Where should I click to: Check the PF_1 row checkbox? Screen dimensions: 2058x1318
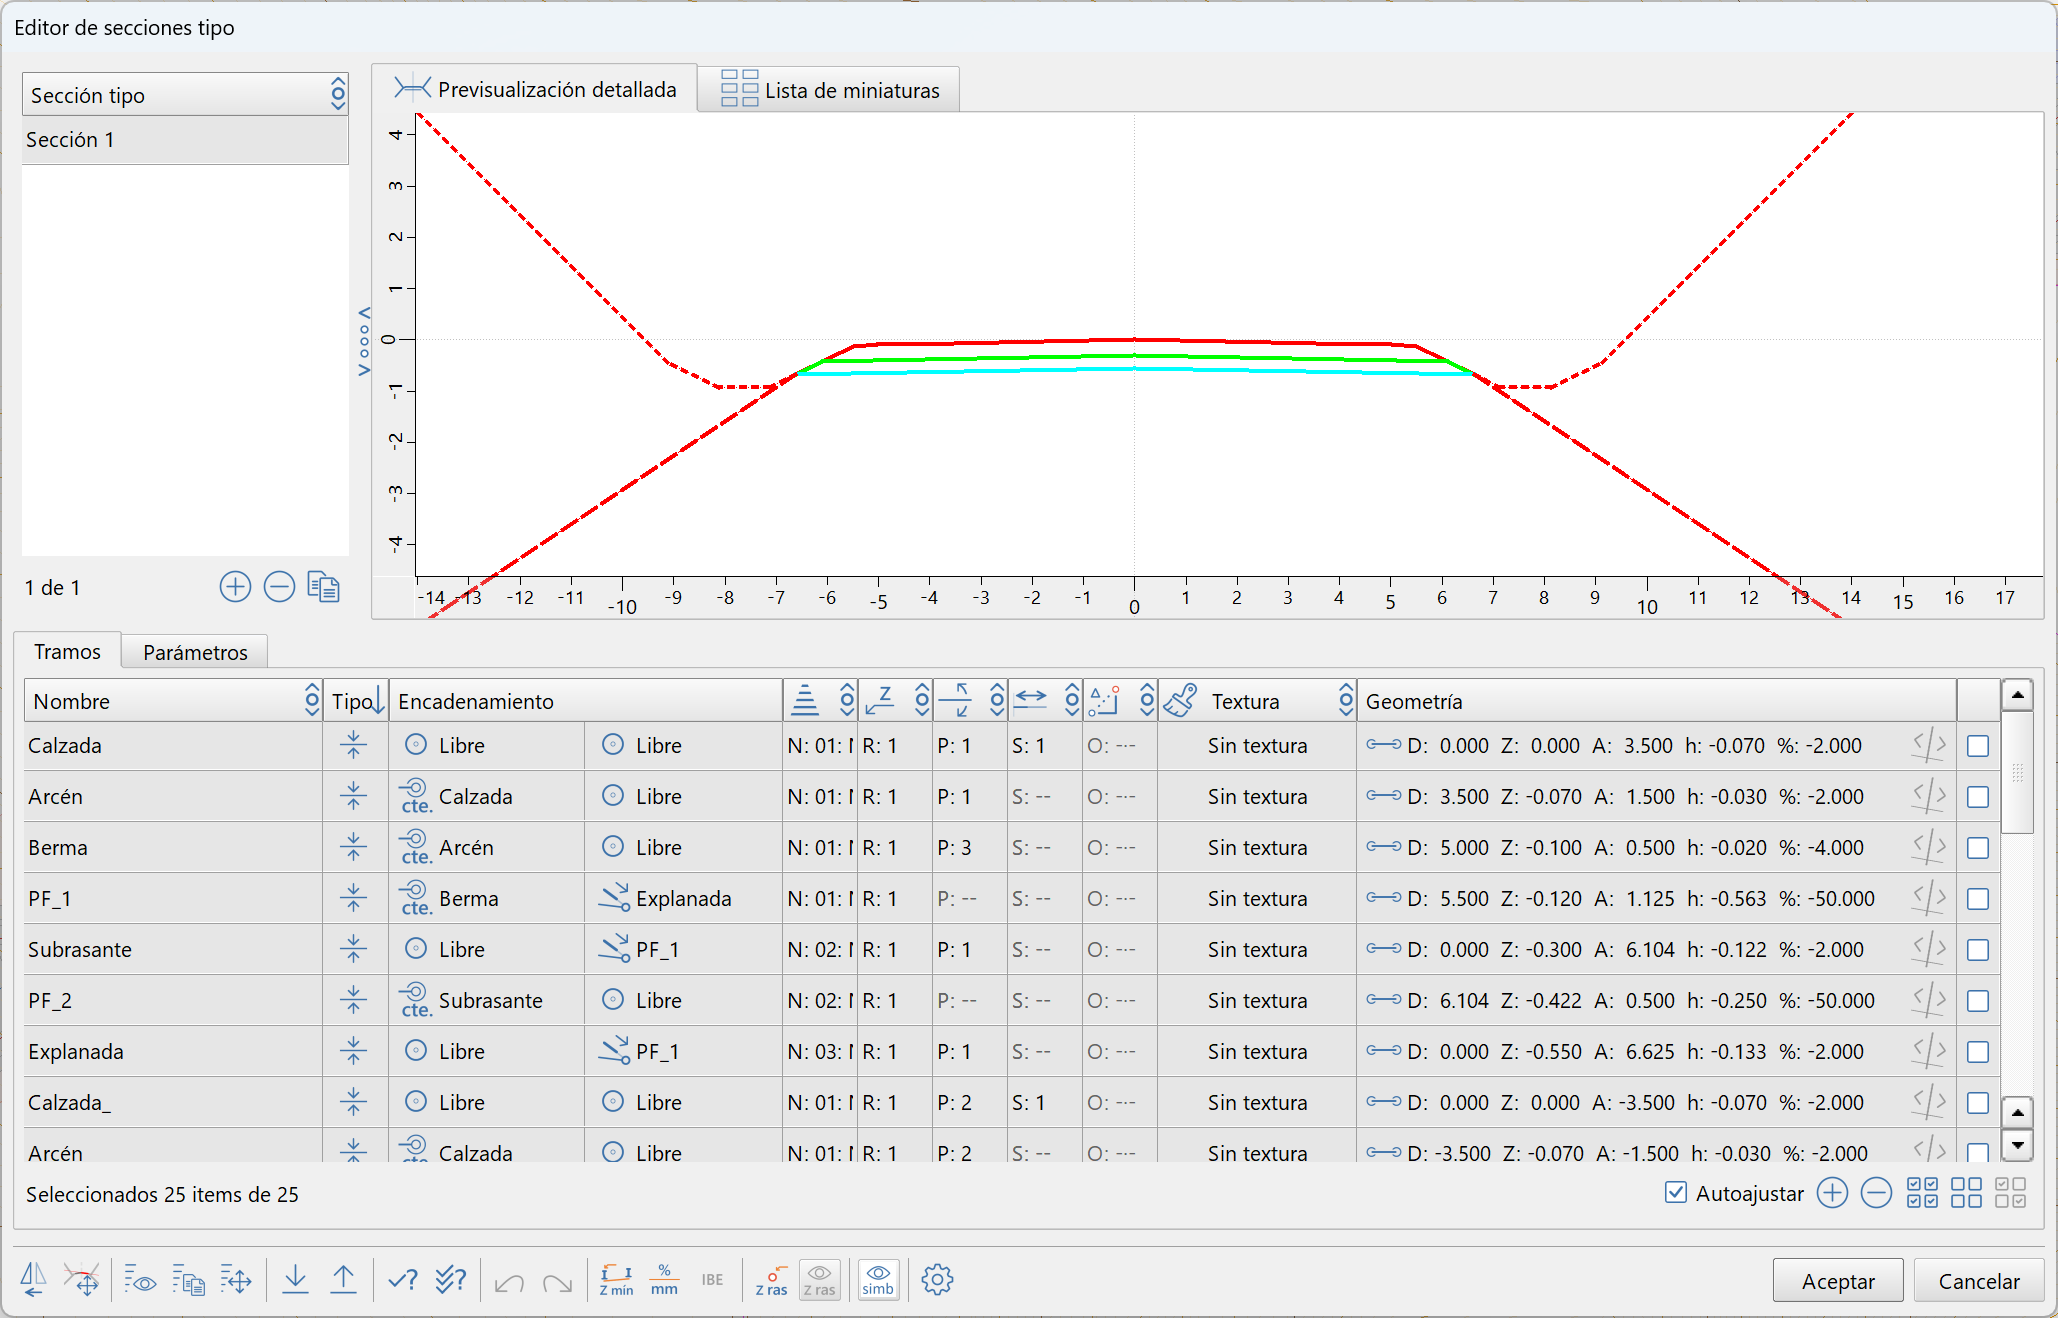tap(1977, 899)
